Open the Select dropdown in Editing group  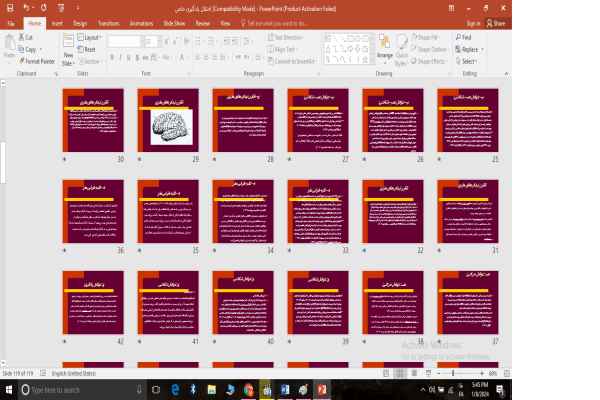point(466,61)
